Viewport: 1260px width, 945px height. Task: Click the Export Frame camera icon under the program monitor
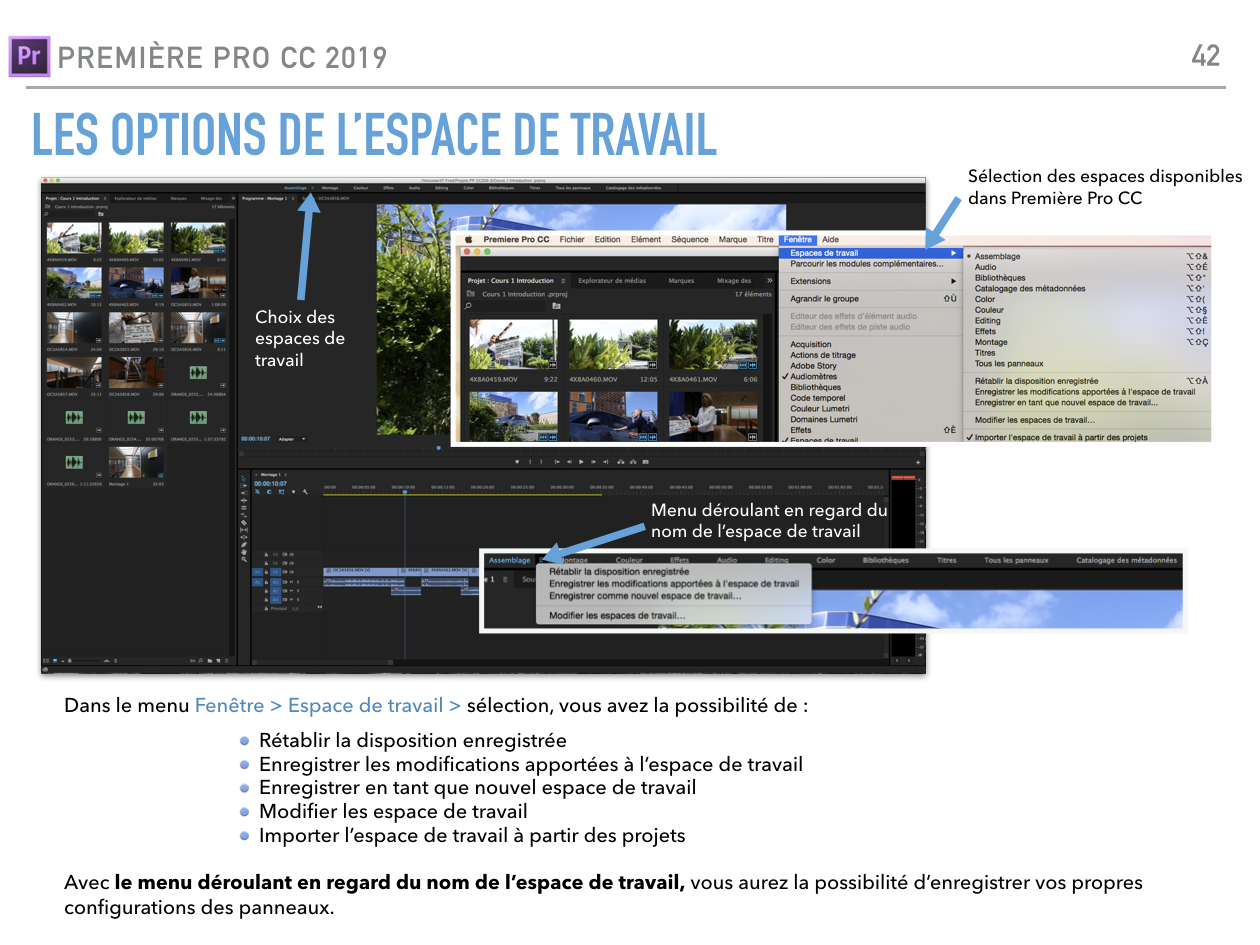644,462
